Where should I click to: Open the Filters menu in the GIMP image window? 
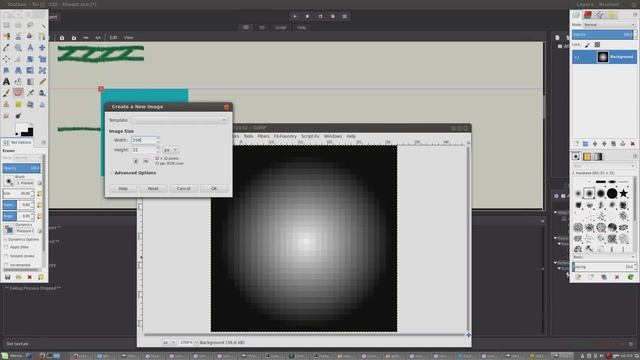263,136
